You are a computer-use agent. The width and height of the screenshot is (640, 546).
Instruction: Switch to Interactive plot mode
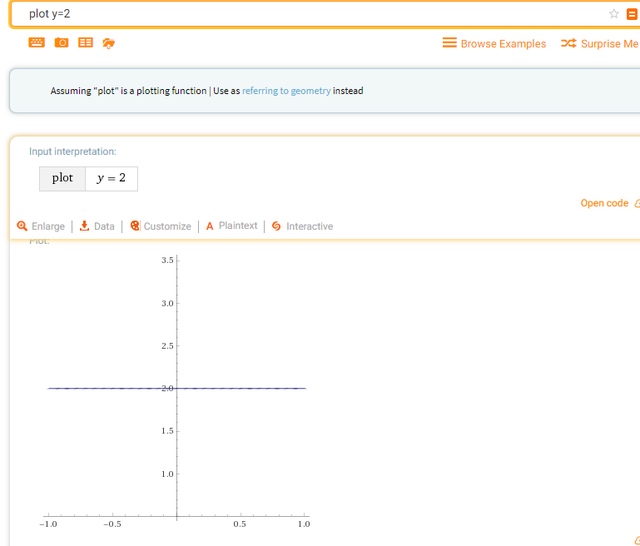tap(309, 226)
